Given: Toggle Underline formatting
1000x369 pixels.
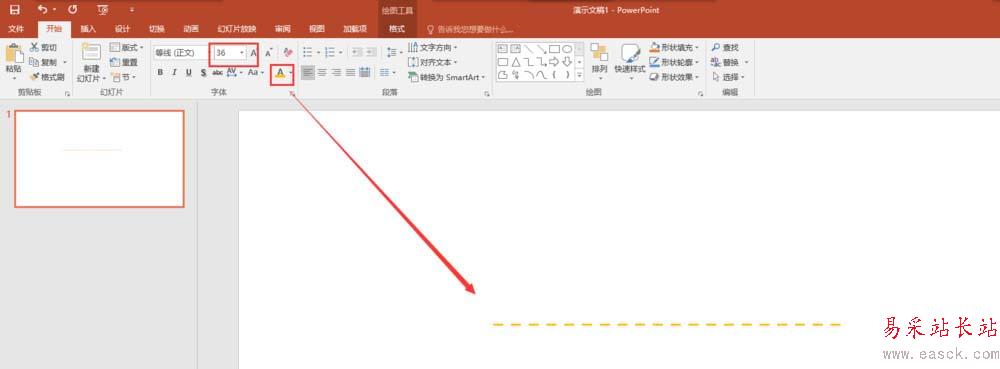Looking at the screenshot, I should pyautogui.click(x=189, y=73).
